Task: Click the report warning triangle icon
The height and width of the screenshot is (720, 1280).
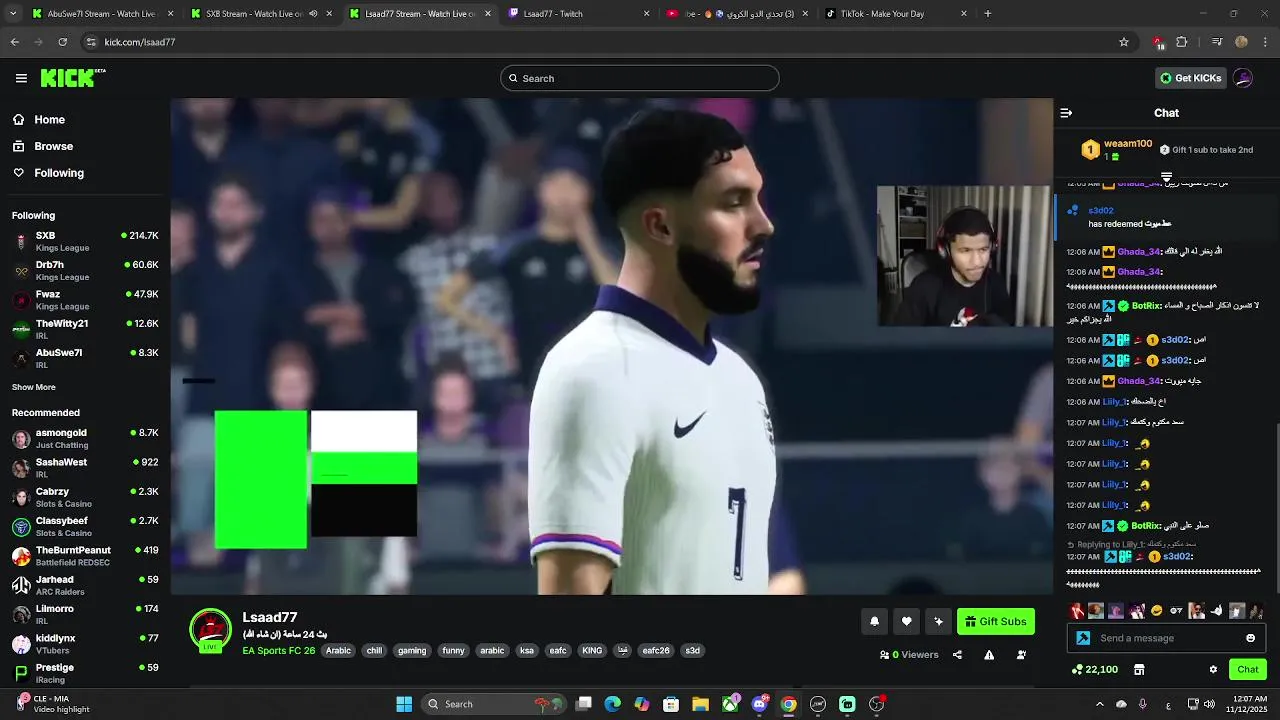Action: pyautogui.click(x=989, y=655)
